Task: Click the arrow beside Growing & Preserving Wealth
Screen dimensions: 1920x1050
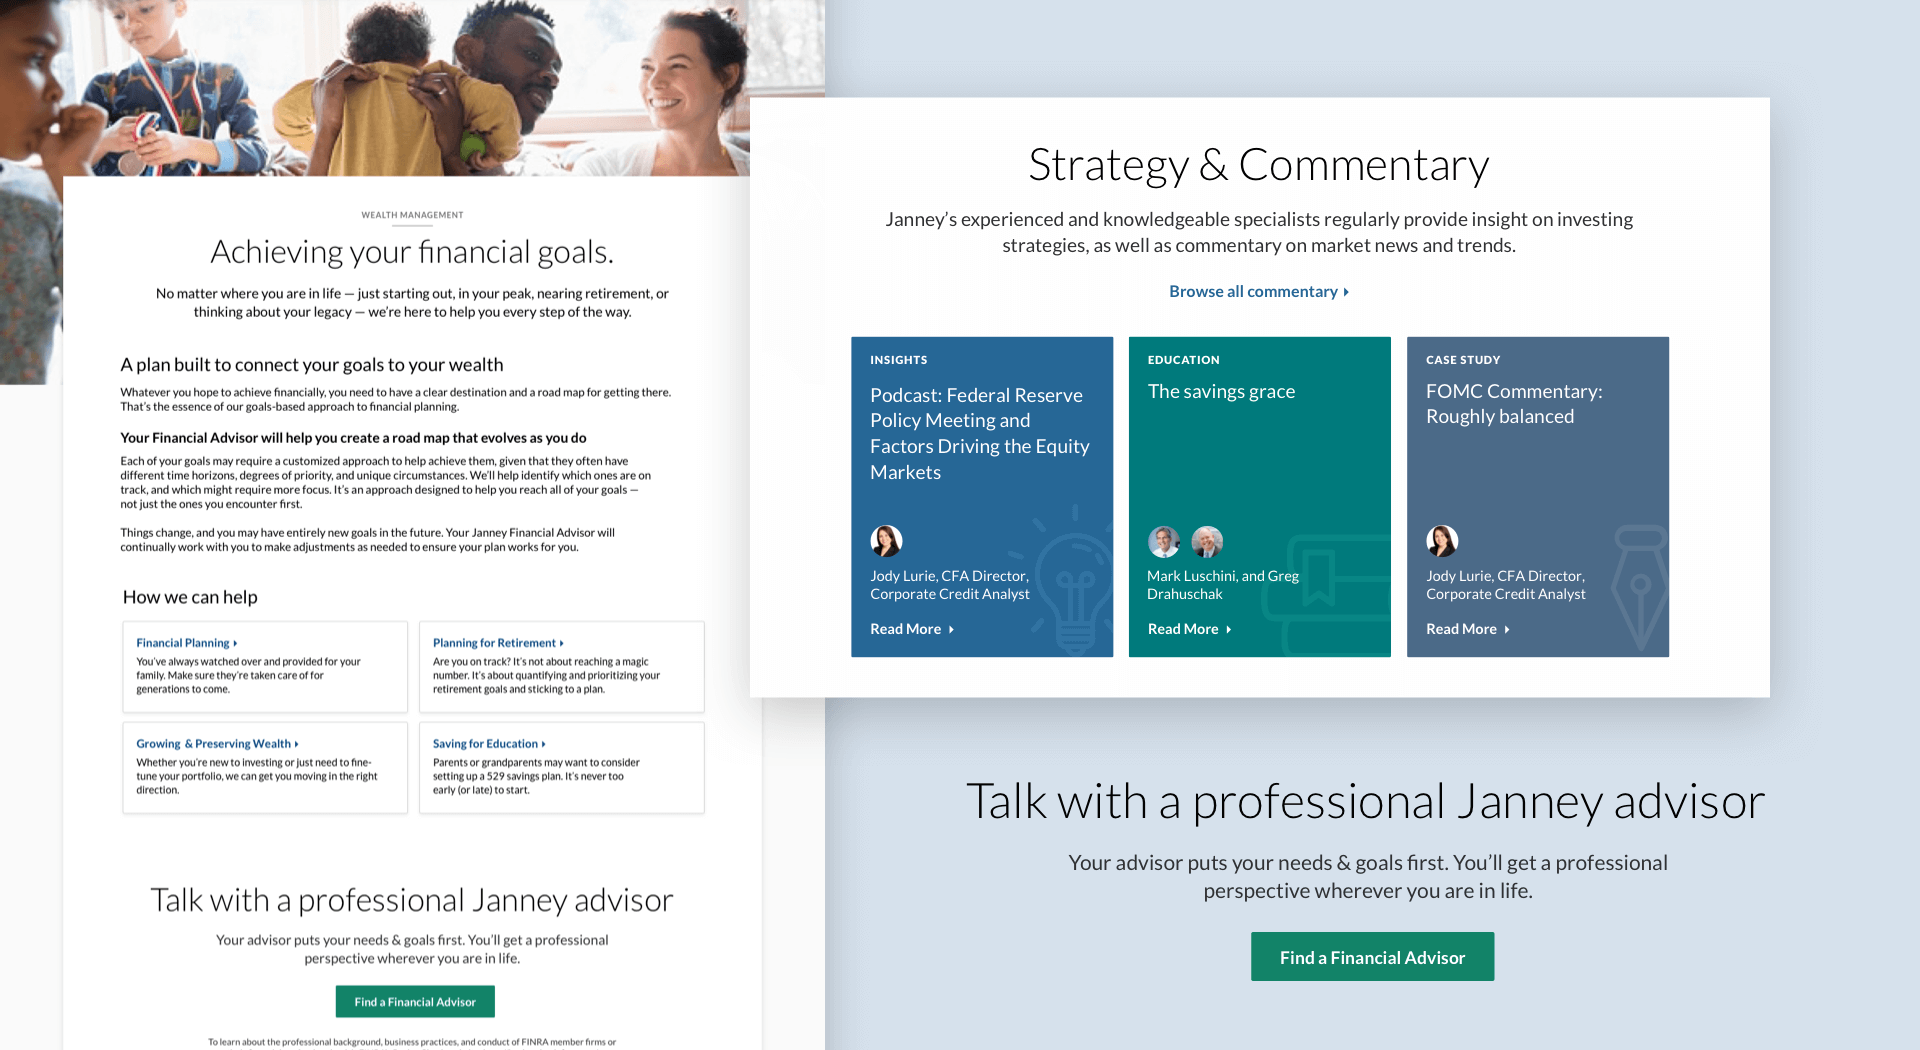Action: 297,745
